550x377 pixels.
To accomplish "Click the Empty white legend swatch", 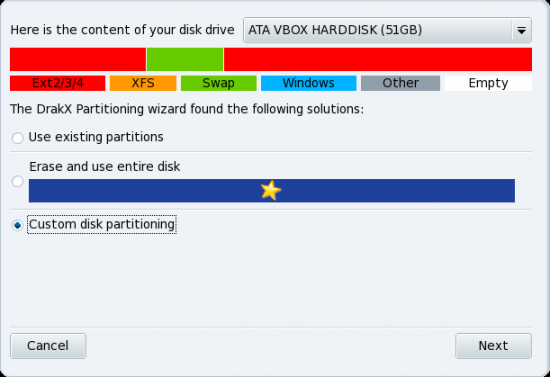I will click(488, 83).
